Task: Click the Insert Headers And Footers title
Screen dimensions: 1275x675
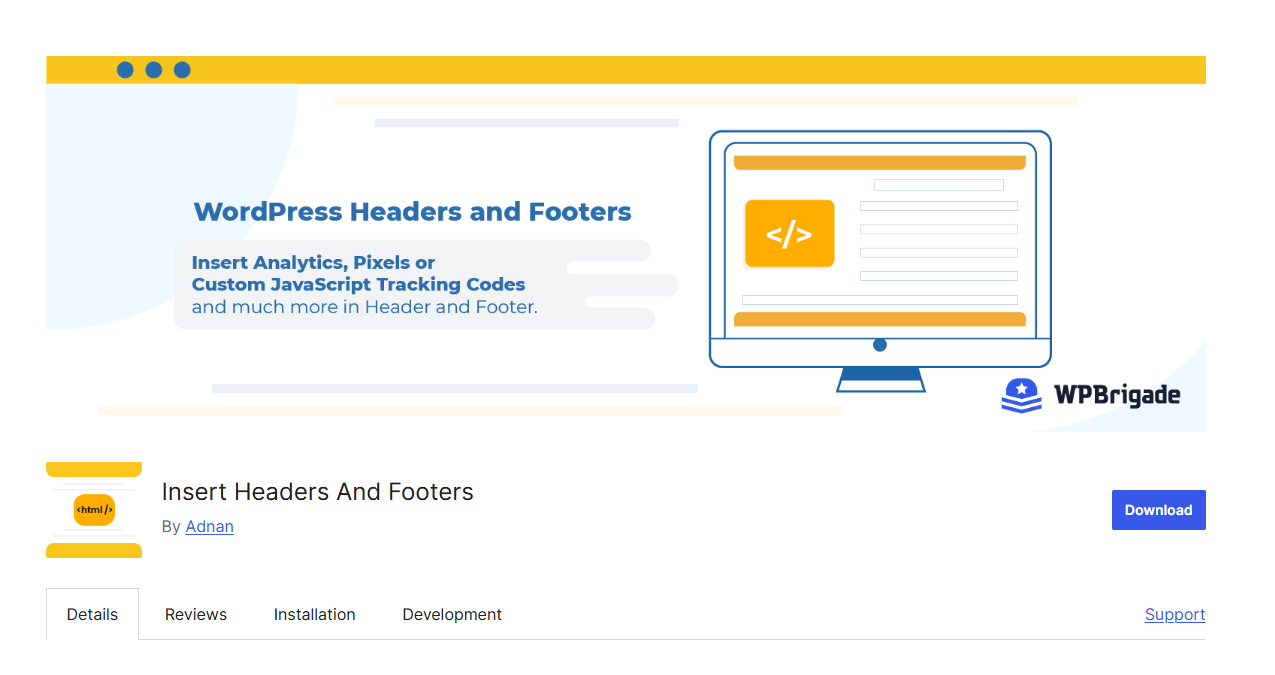Action: [317, 491]
